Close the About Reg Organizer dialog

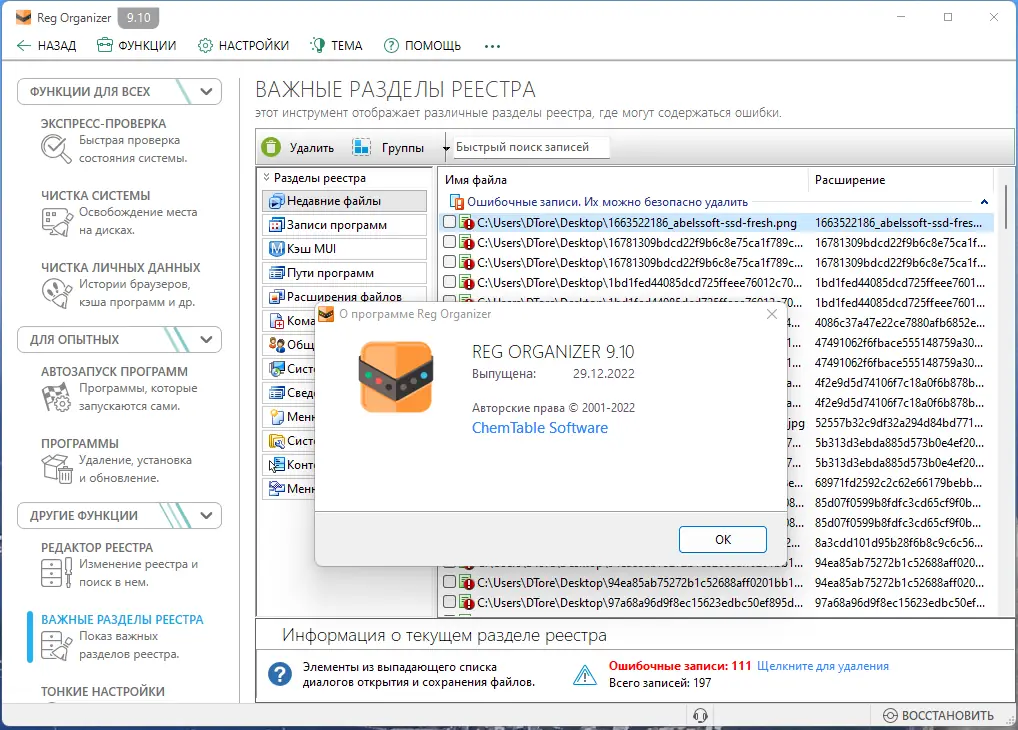(x=771, y=314)
